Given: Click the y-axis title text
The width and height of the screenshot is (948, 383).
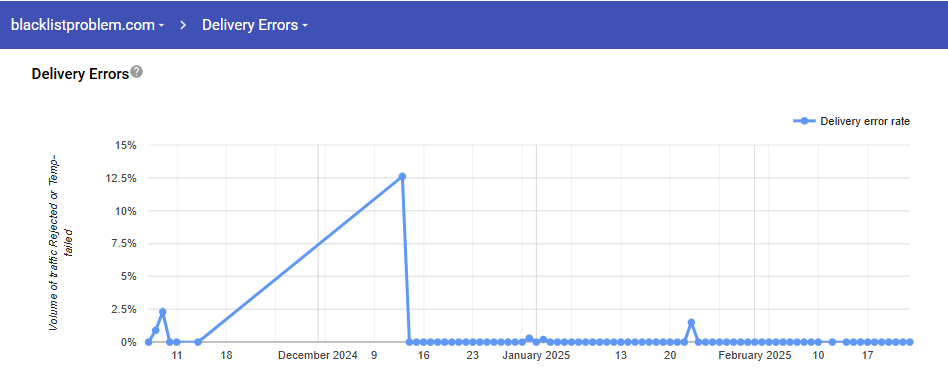Looking at the screenshot, I should click(x=61, y=242).
